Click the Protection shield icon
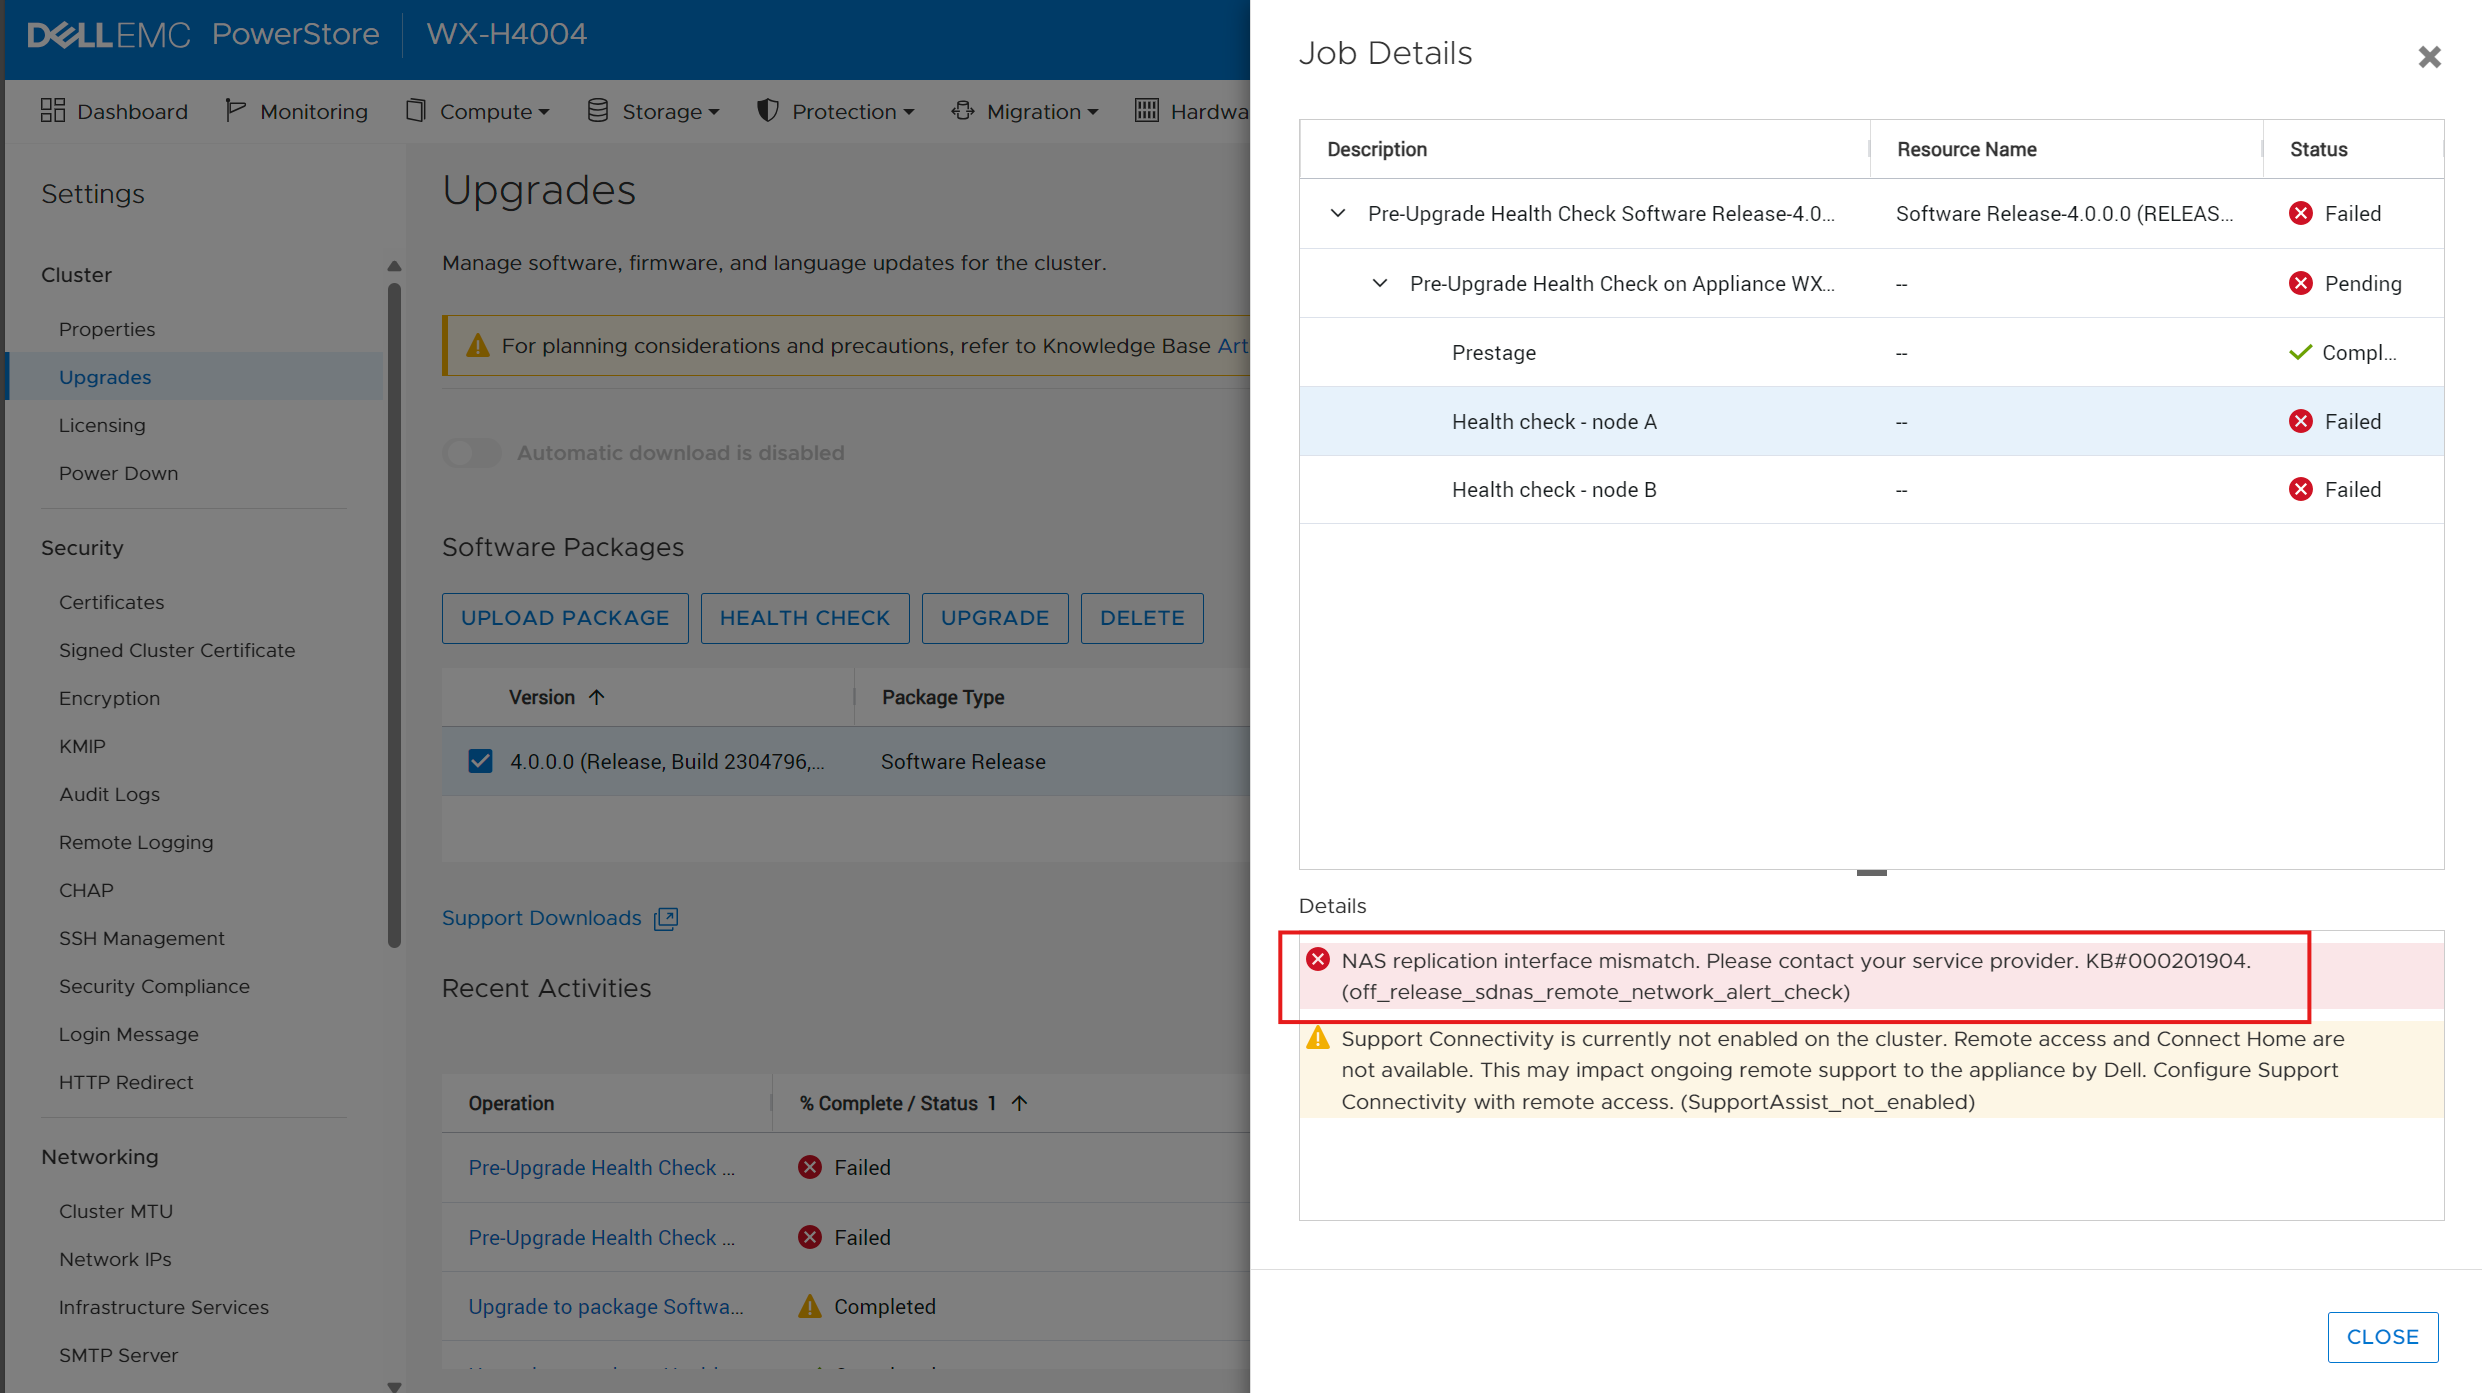This screenshot has width=2482, height=1393. pyautogui.click(x=767, y=110)
